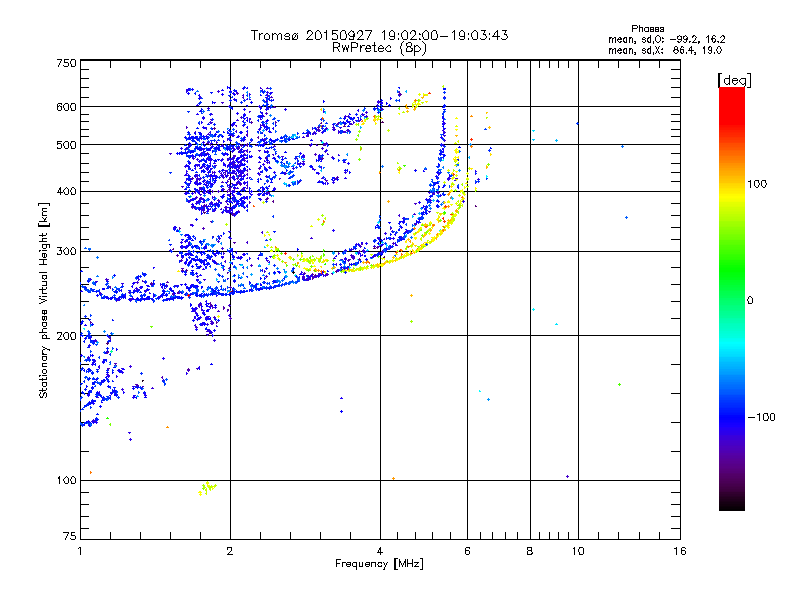Image resolution: width=800 pixels, height=600 pixels.
Task: Click the x-axis tick label '16'
Action: (680, 551)
